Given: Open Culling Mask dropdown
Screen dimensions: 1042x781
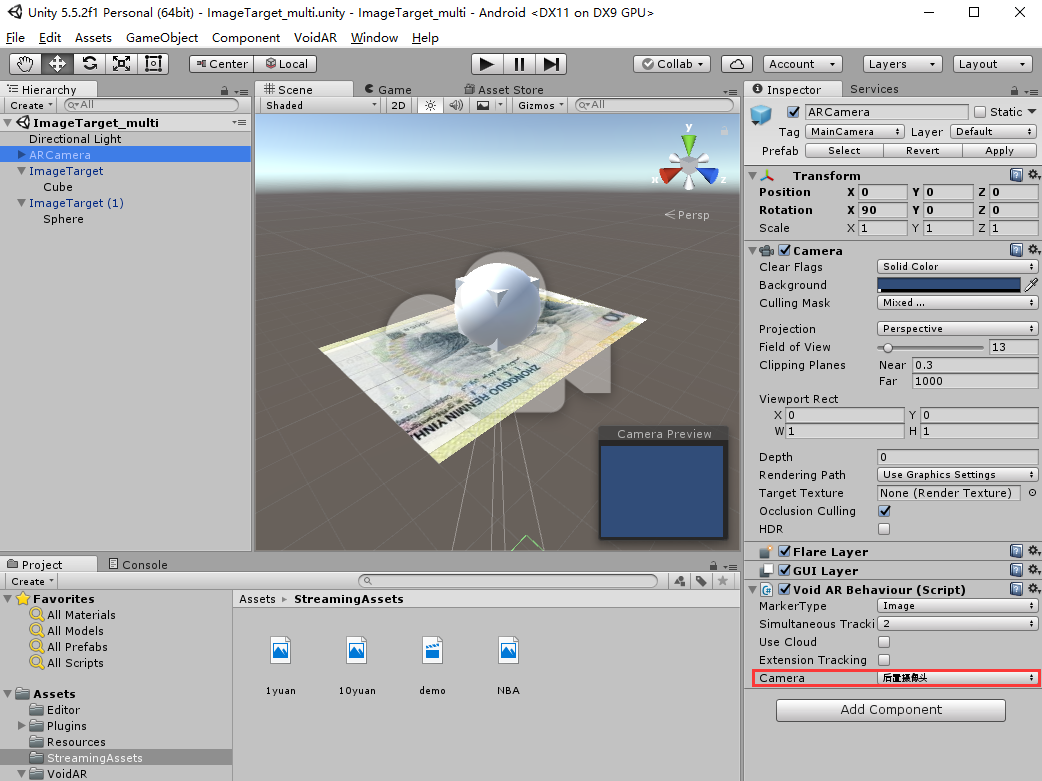Looking at the screenshot, I should (958, 303).
